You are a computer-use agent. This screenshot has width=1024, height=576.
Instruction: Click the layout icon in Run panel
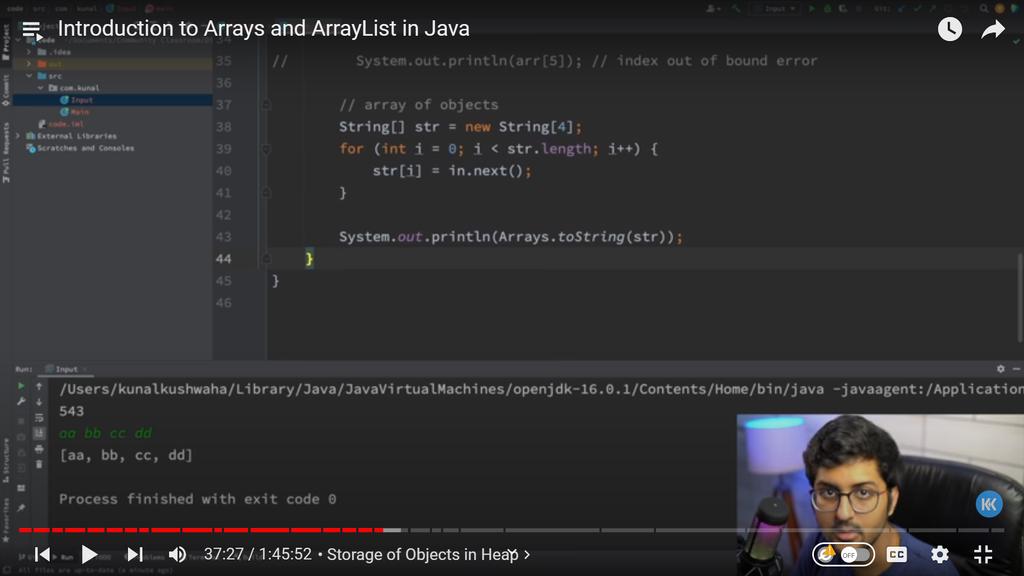pyautogui.click(x=21, y=488)
